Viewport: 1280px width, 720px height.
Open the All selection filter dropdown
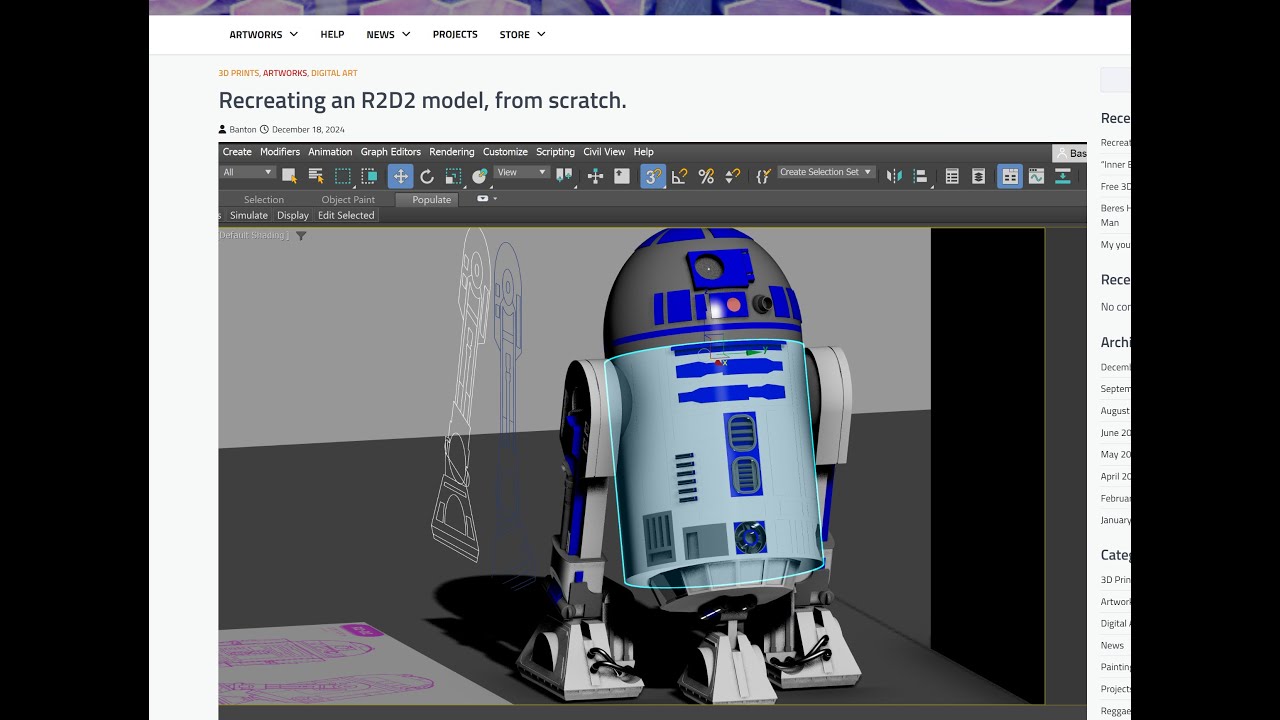pyautogui.click(x=247, y=172)
